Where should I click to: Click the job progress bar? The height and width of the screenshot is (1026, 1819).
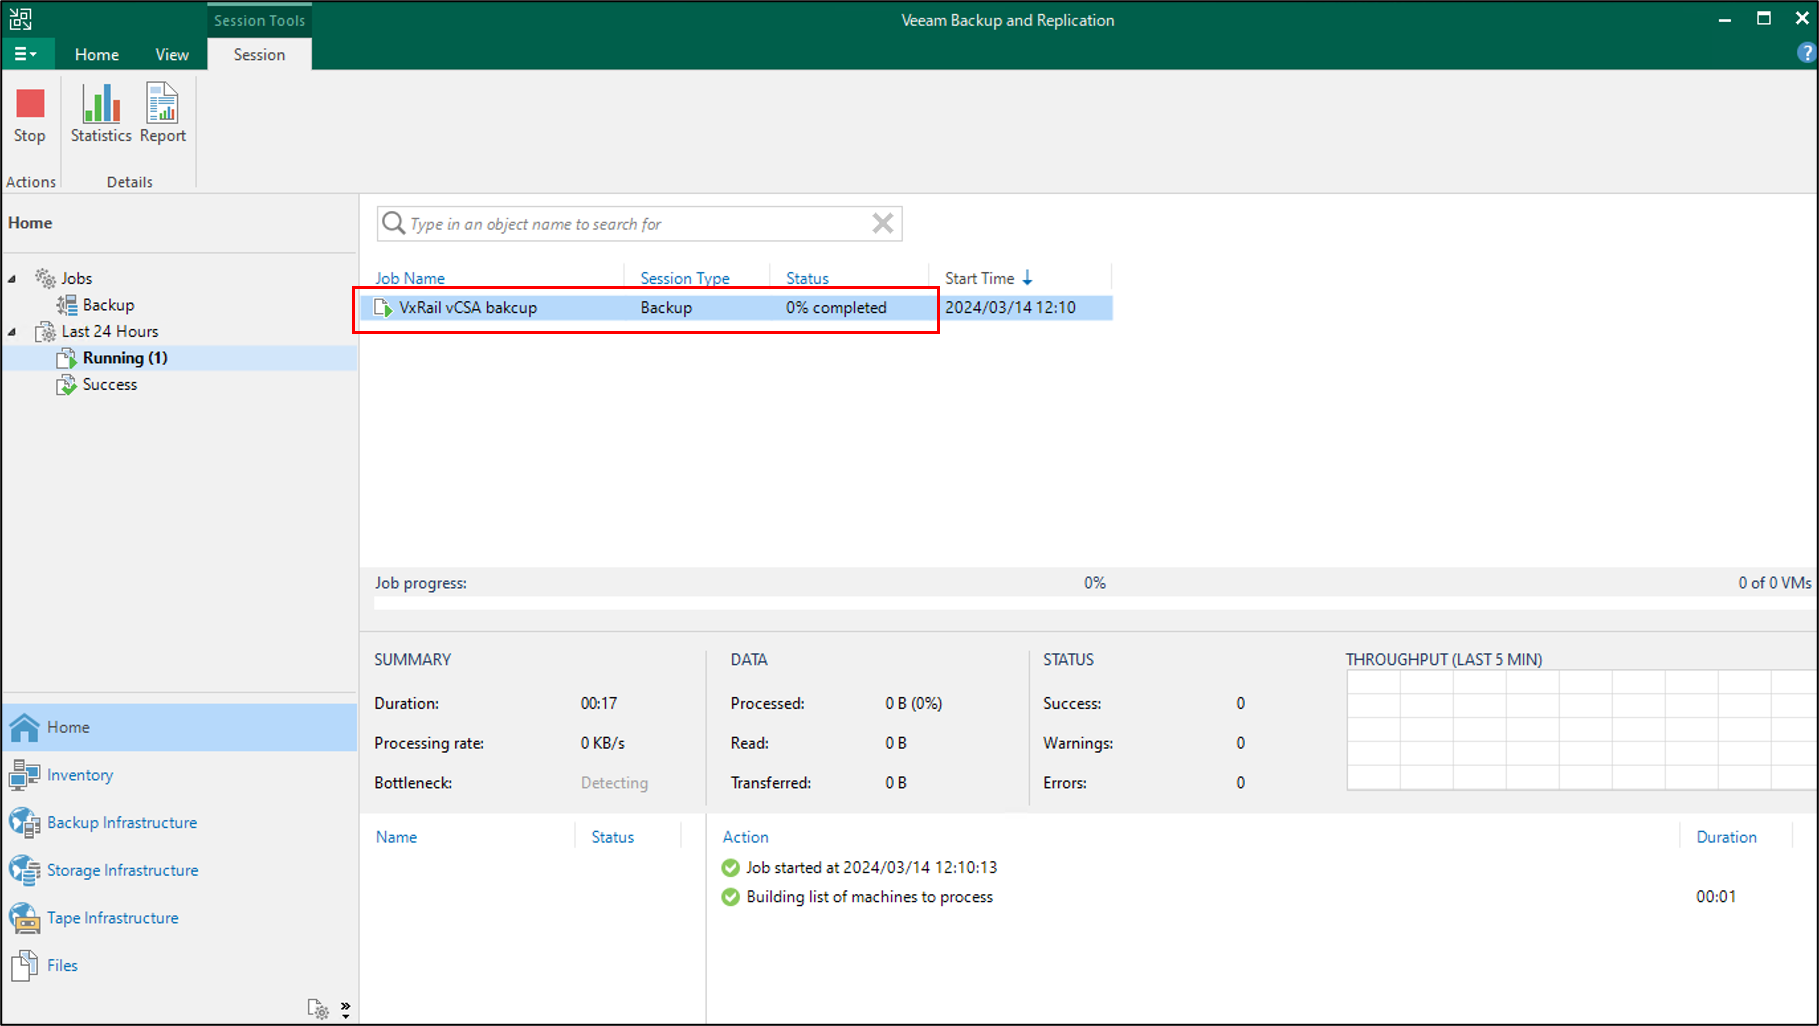pos(1095,603)
